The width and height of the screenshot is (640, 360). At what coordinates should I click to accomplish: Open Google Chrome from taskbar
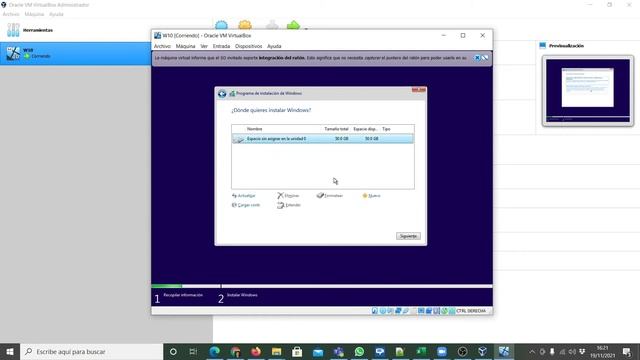click(236, 351)
